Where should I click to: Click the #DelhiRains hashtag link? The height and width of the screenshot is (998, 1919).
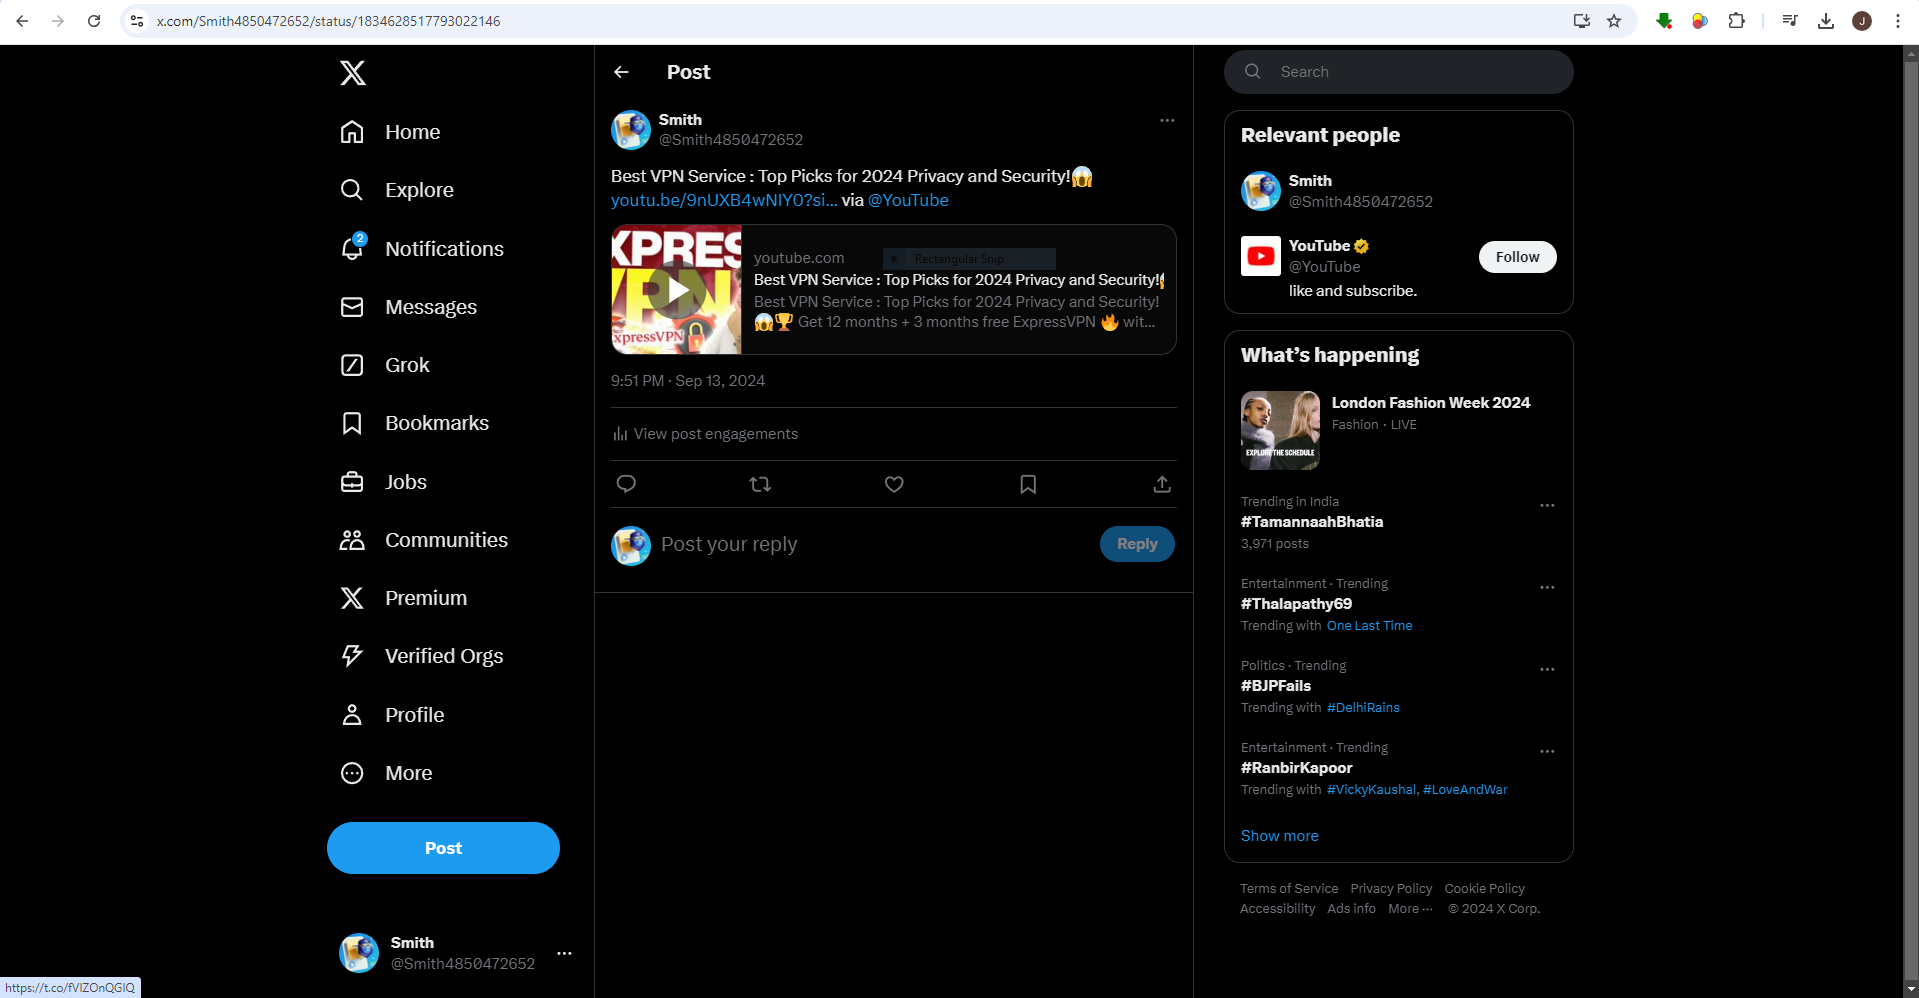click(1363, 708)
